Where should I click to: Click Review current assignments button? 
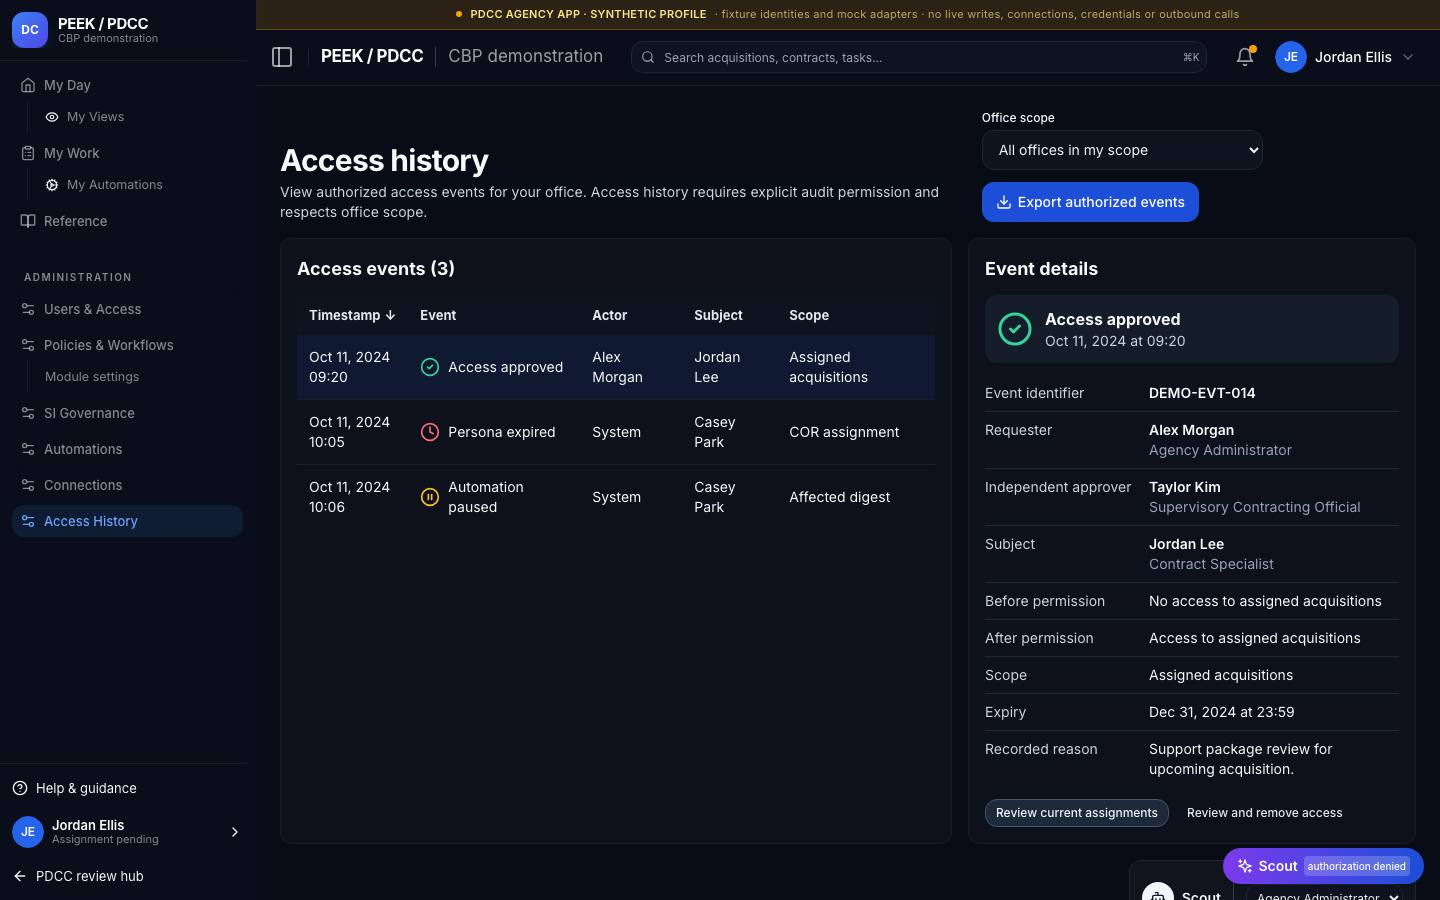point(1077,813)
